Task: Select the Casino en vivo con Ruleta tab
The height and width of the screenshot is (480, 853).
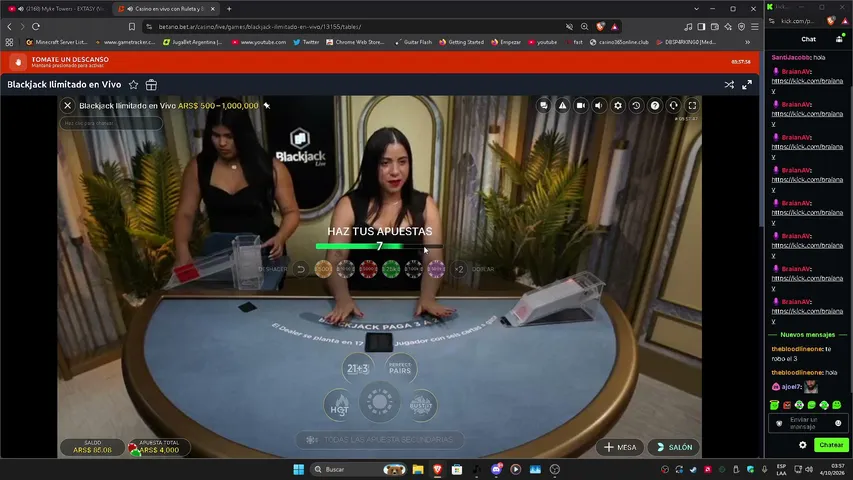Action: [165, 9]
